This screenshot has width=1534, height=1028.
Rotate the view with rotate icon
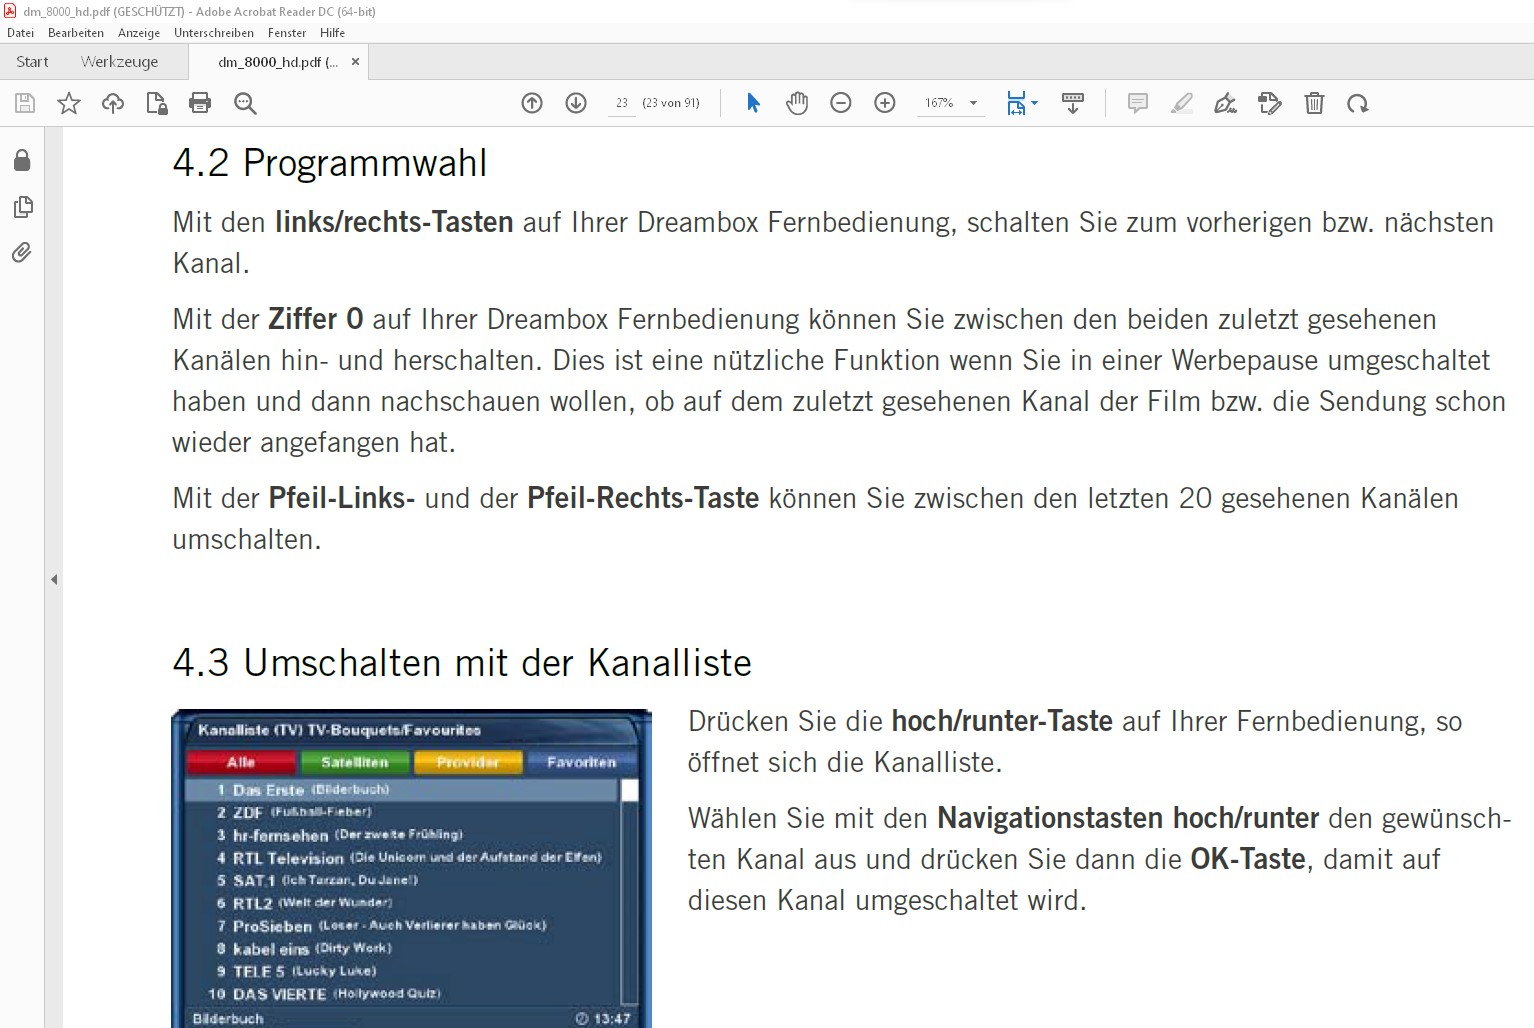[1357, 103]
